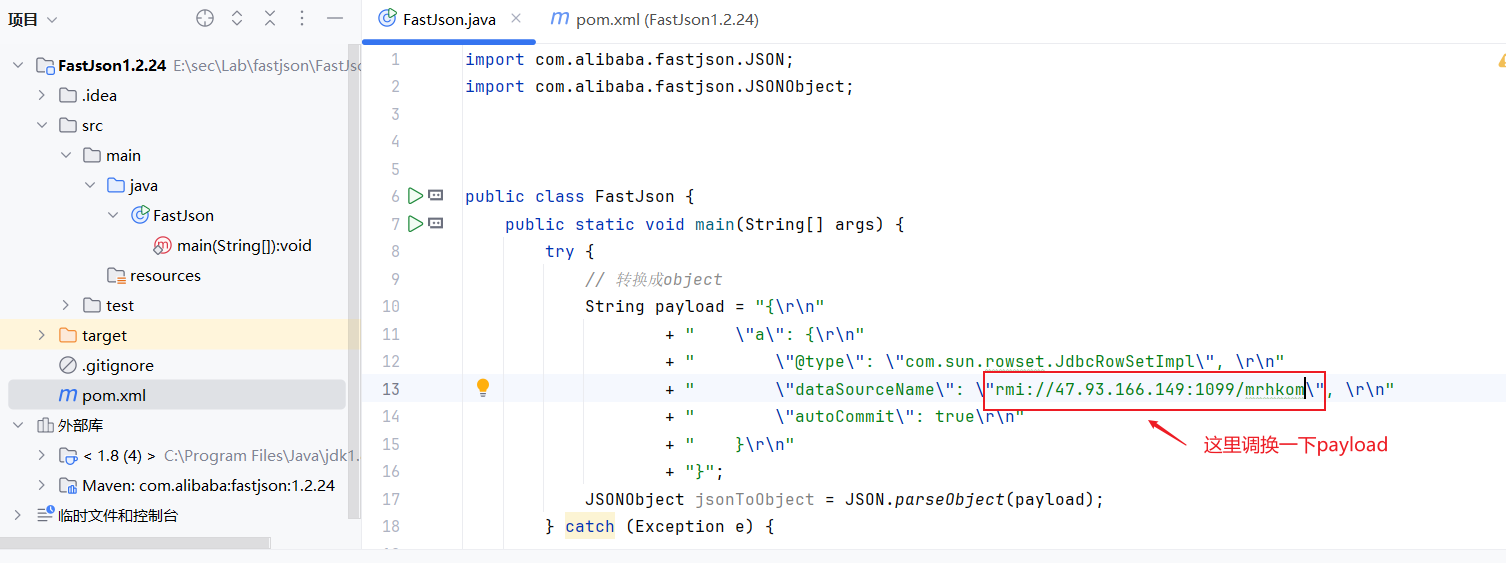Switch to the pom.xml (FastJson1.2.24) tab
The width and height of the screenshot is (1506, 563).
pyautogui.click(x=654, y=19)
